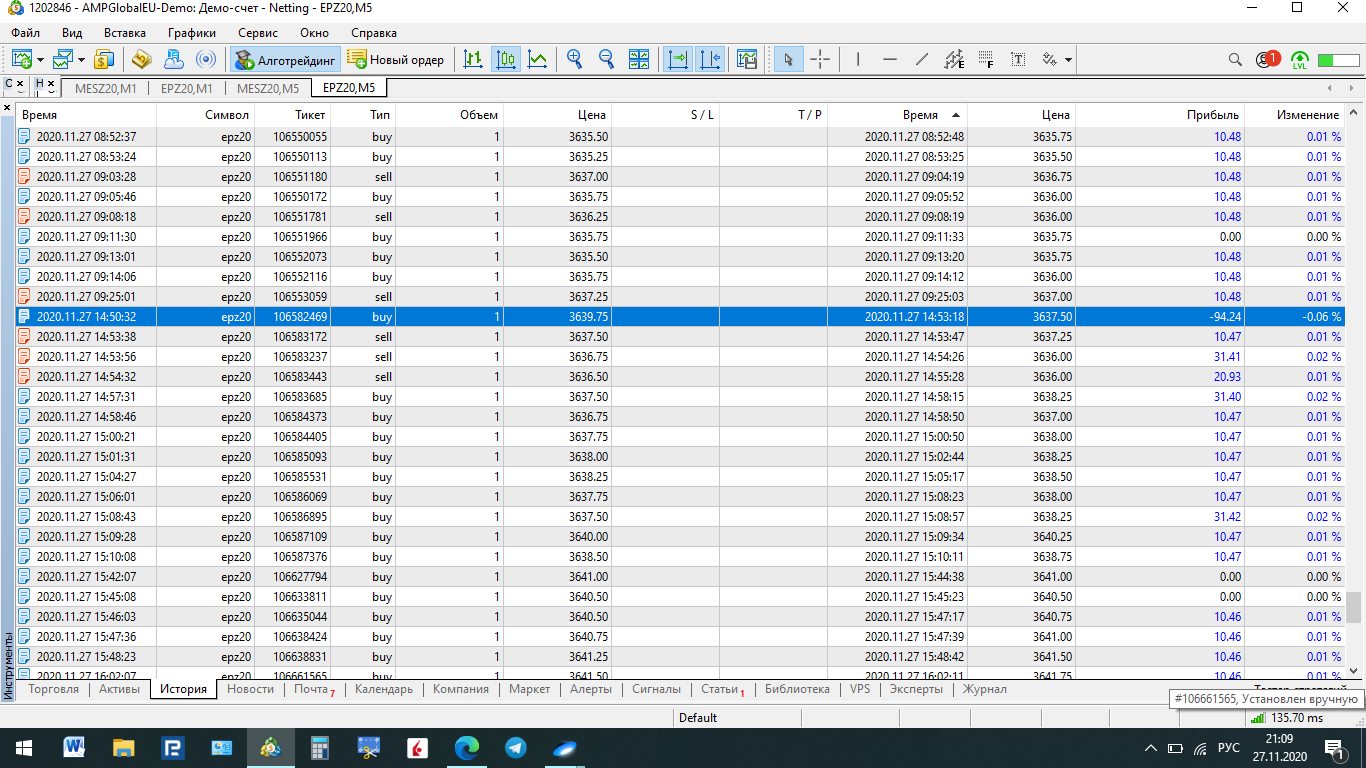1366x768 pixels.
Task: Open the Графики menu
Action: click(192, 32)
